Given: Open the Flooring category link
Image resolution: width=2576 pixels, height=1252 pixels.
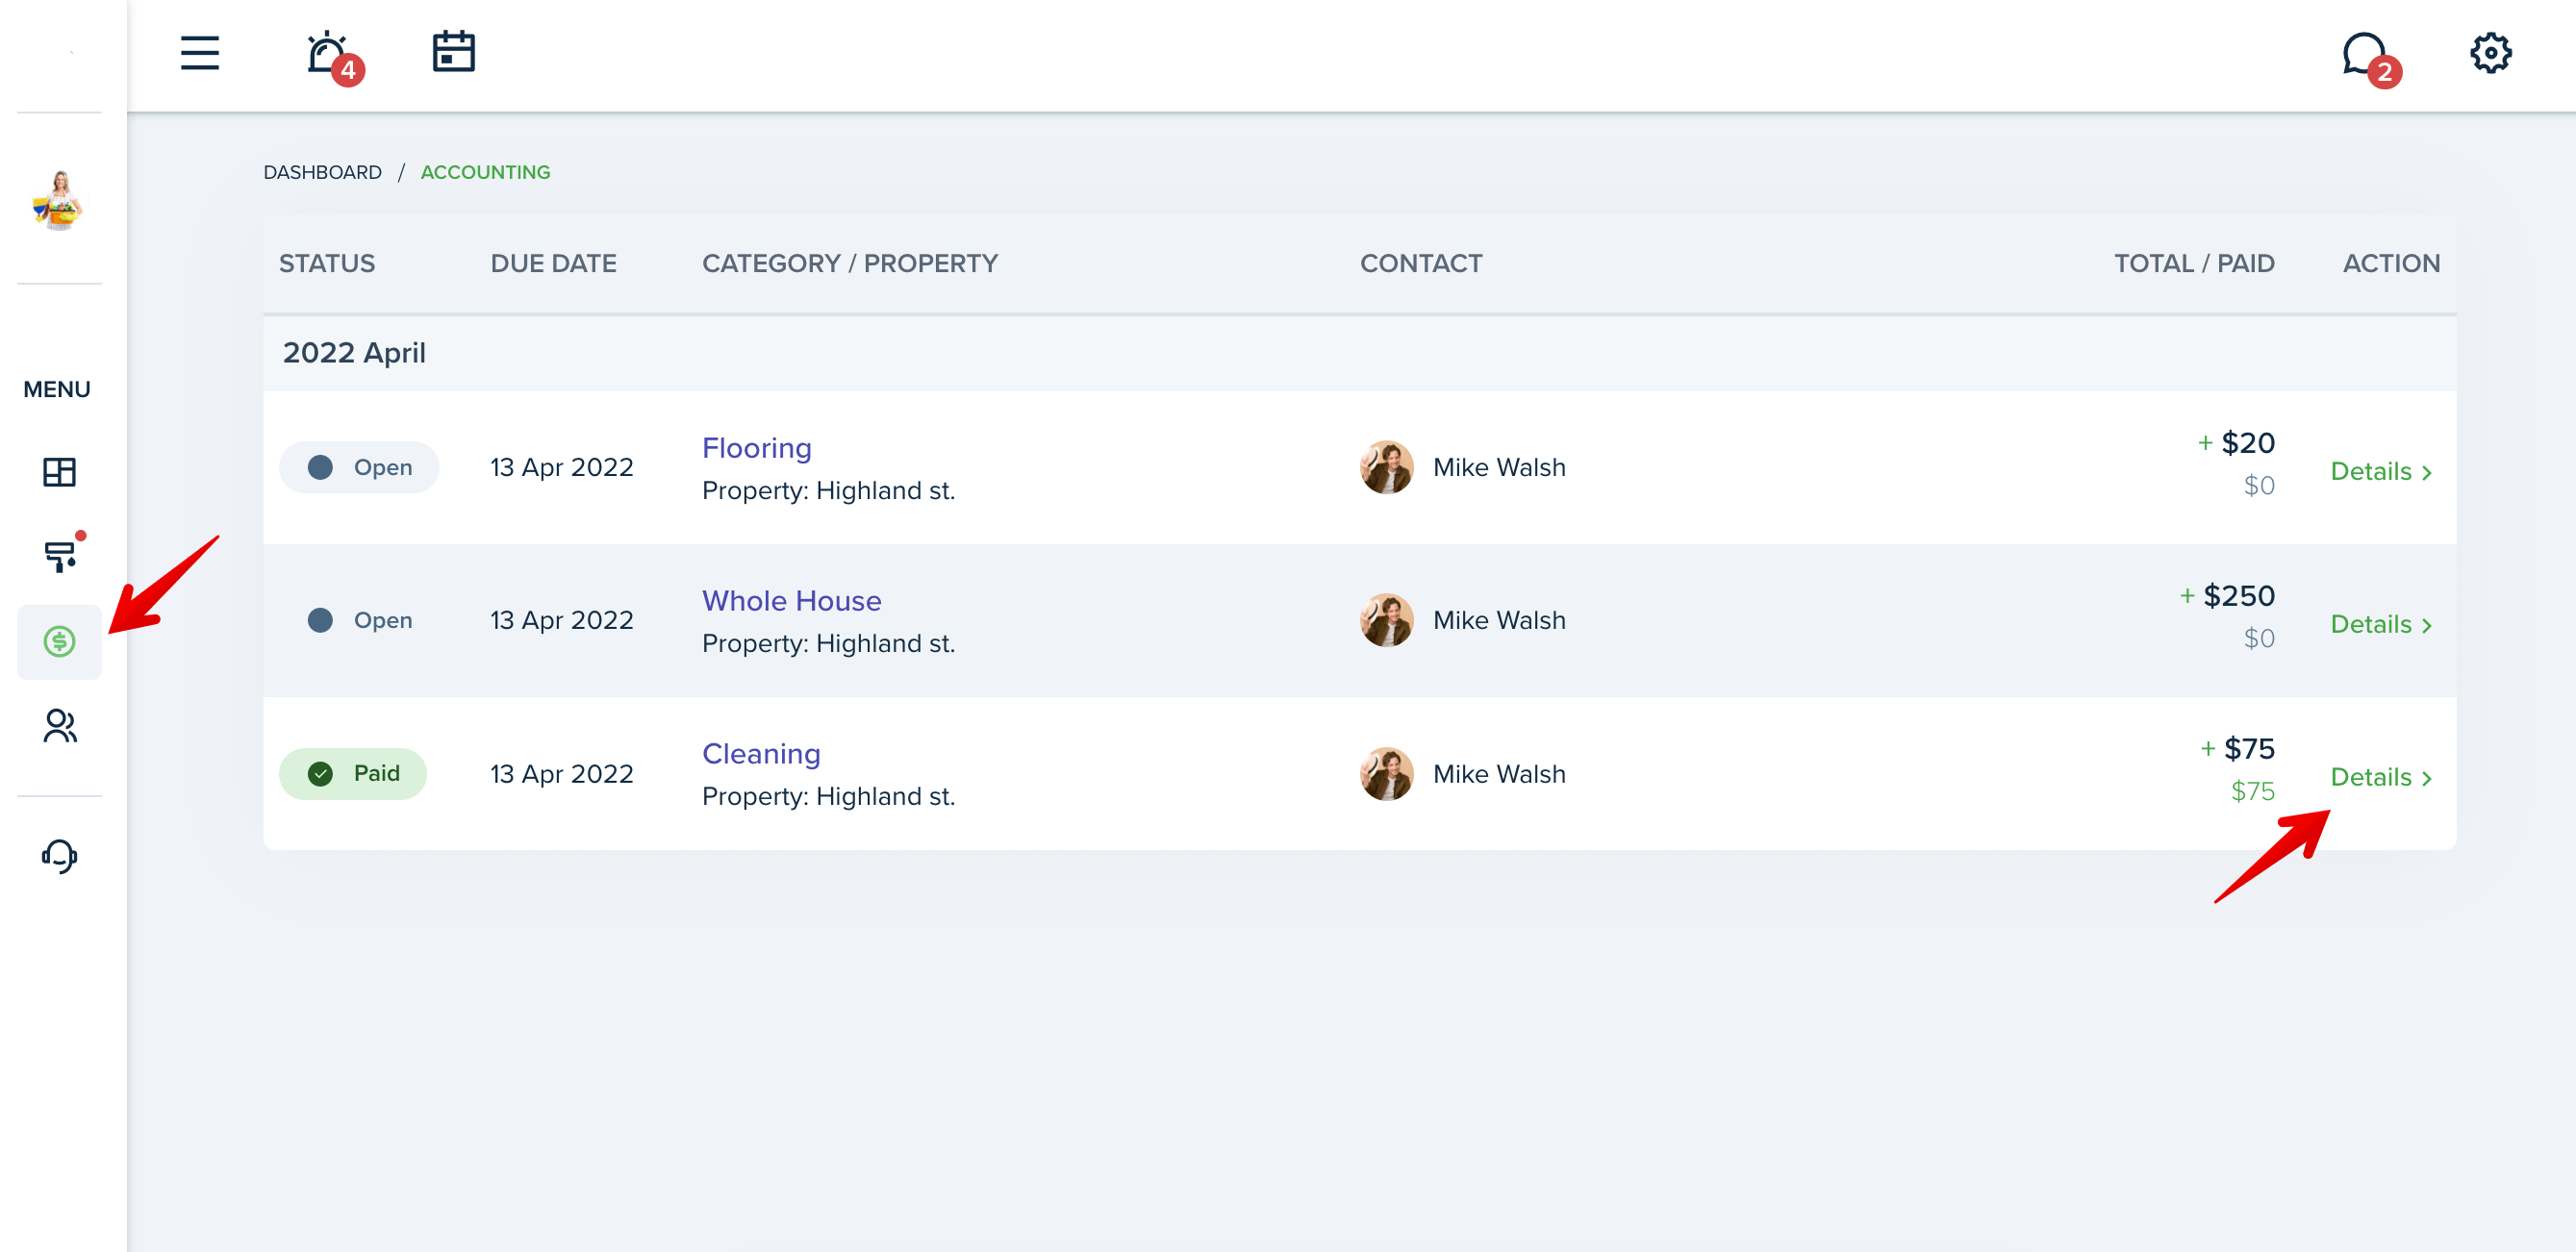Looking at the screenshot, I should point(756,447).
